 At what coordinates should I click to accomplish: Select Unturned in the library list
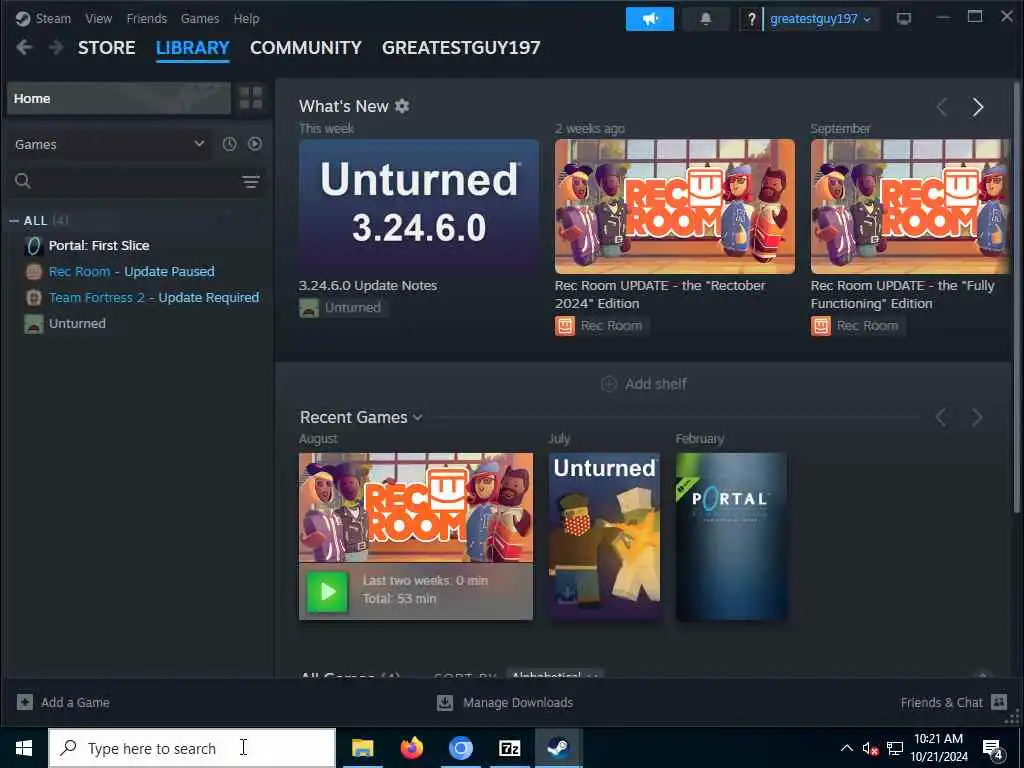click(x=77, y=323)
